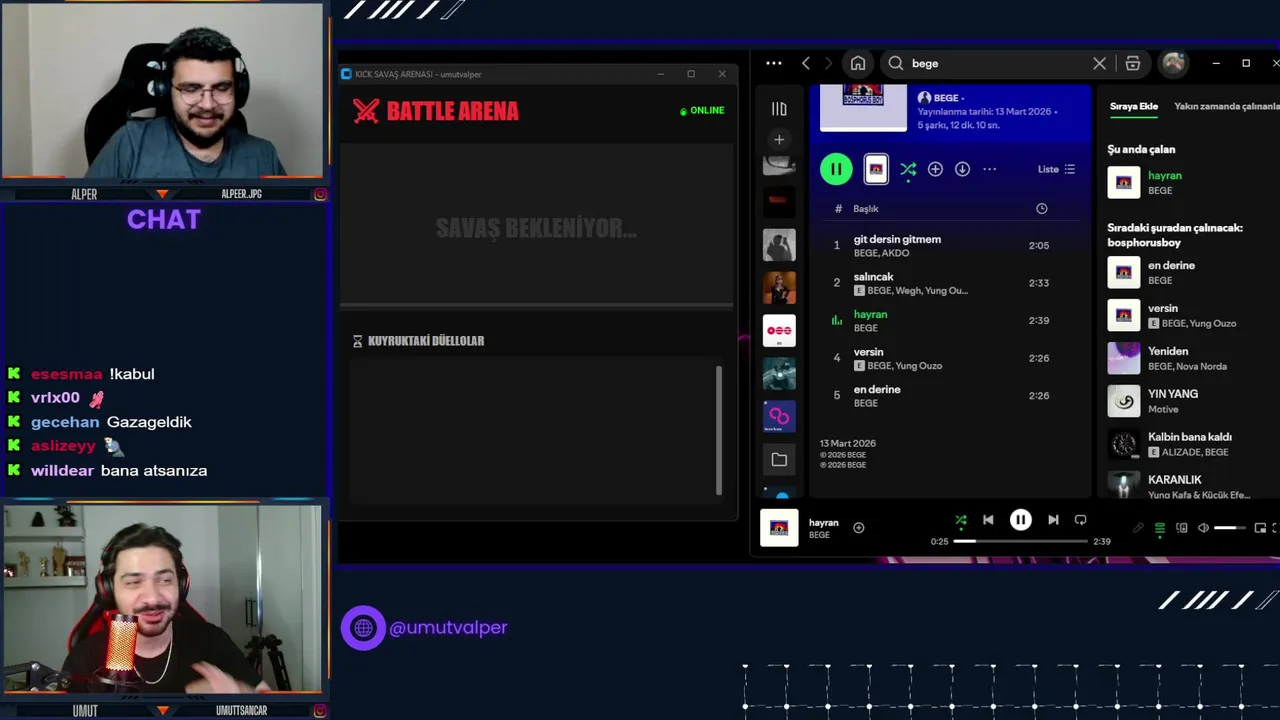Open the mini player icon
Screen dimensions: 1280x720
pyautogui.click(x=1260, y=528)
